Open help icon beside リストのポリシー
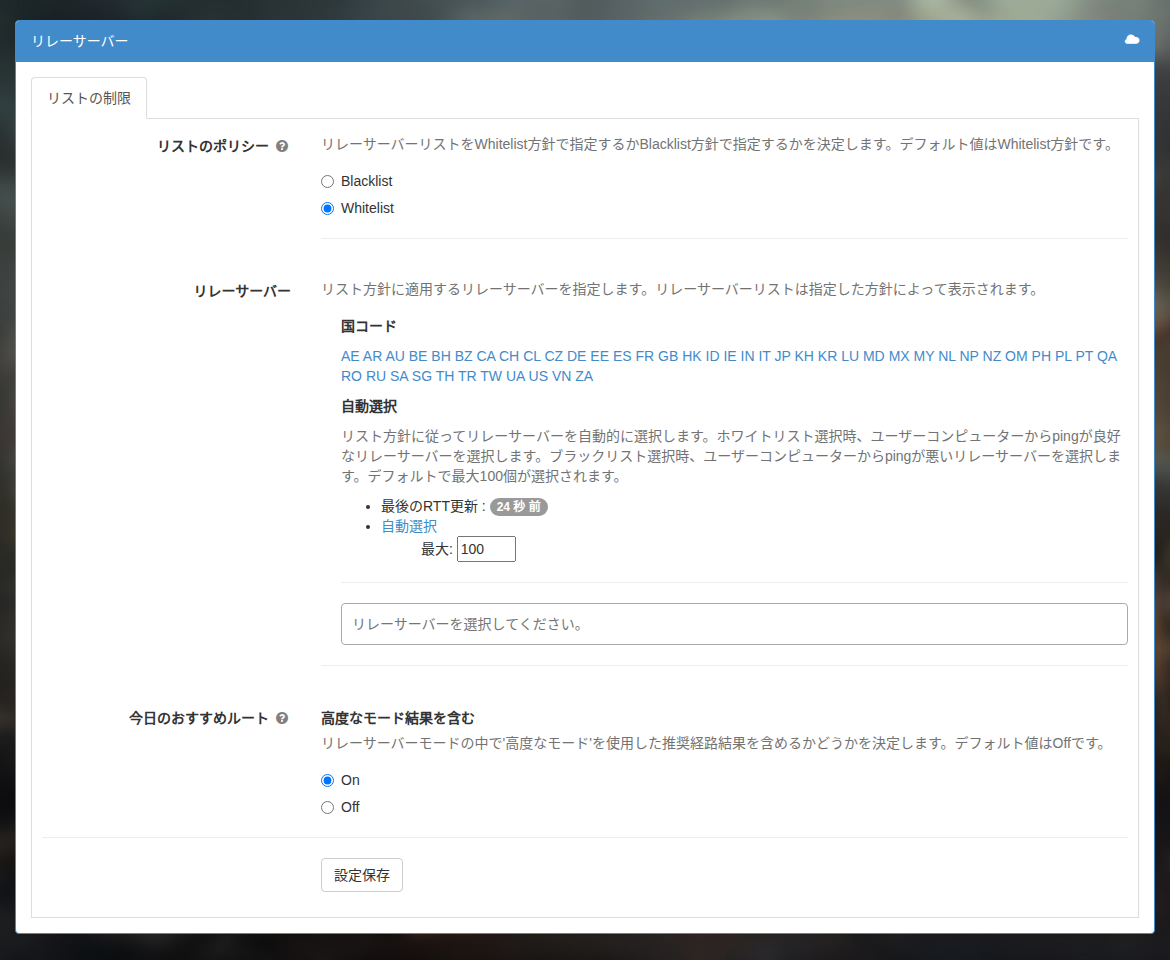Image resolution: width=1170 pixels, height=974 pixels. [x=282, y=146]
